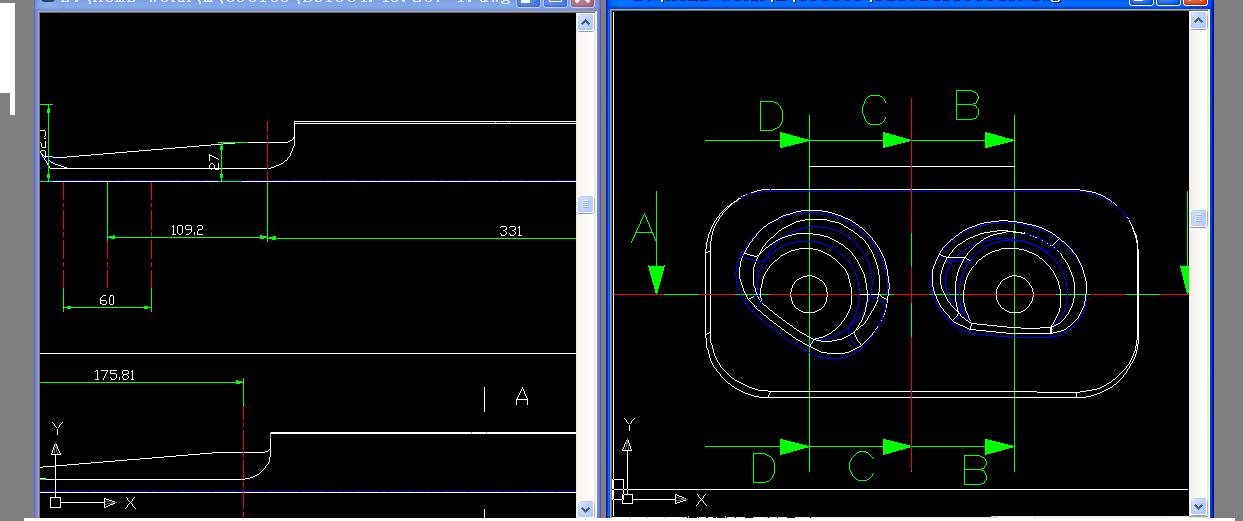Click the Y axis label in the left window
Screen dimensions: 1243x521
tap(57, 428)
